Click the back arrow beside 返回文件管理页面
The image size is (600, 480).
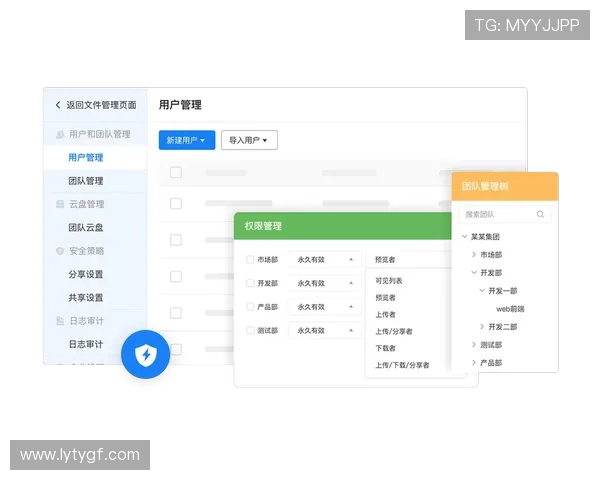[x=58, y=105]
